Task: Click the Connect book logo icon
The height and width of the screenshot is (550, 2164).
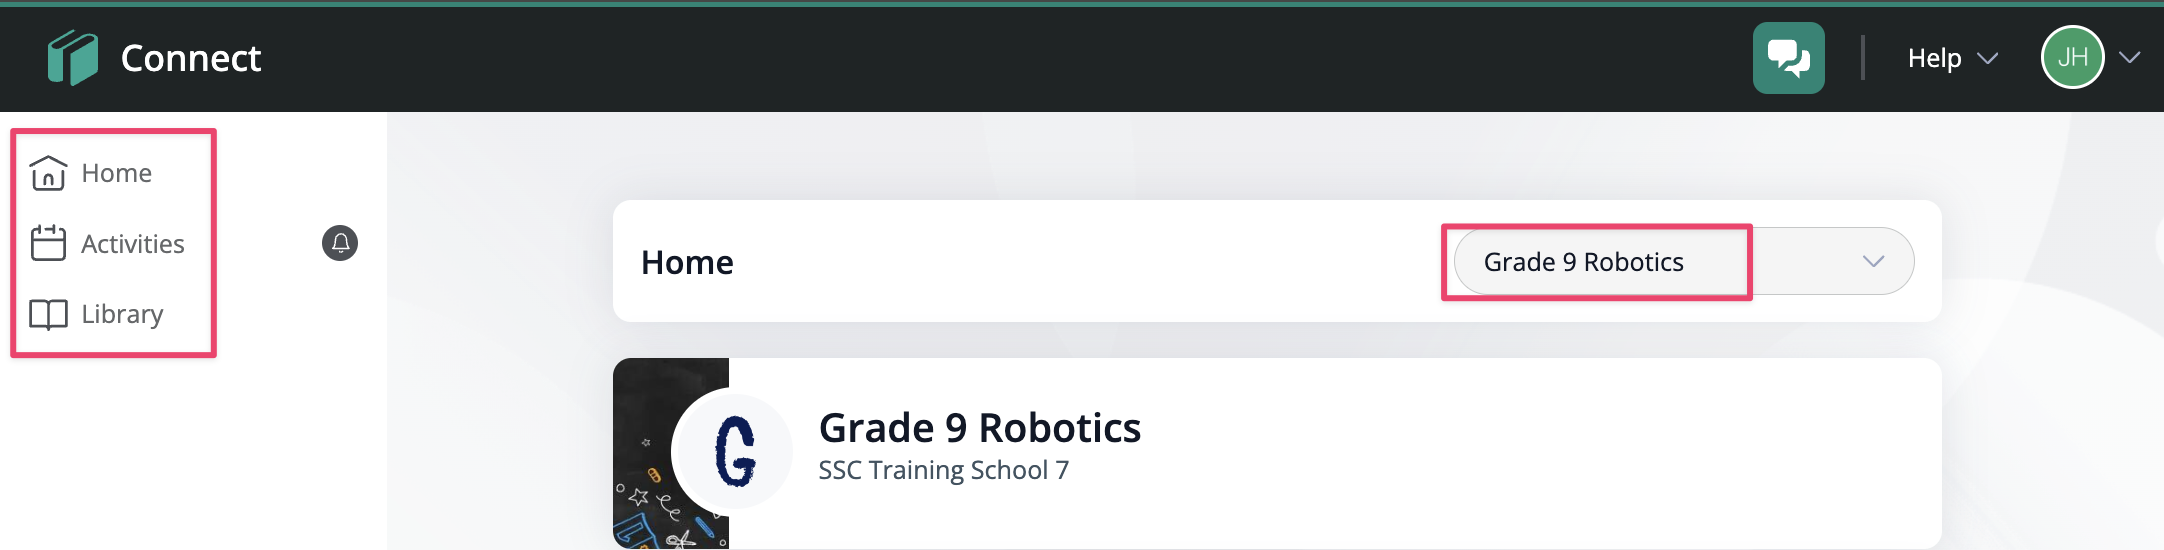Action: click(x=73, y=58)
